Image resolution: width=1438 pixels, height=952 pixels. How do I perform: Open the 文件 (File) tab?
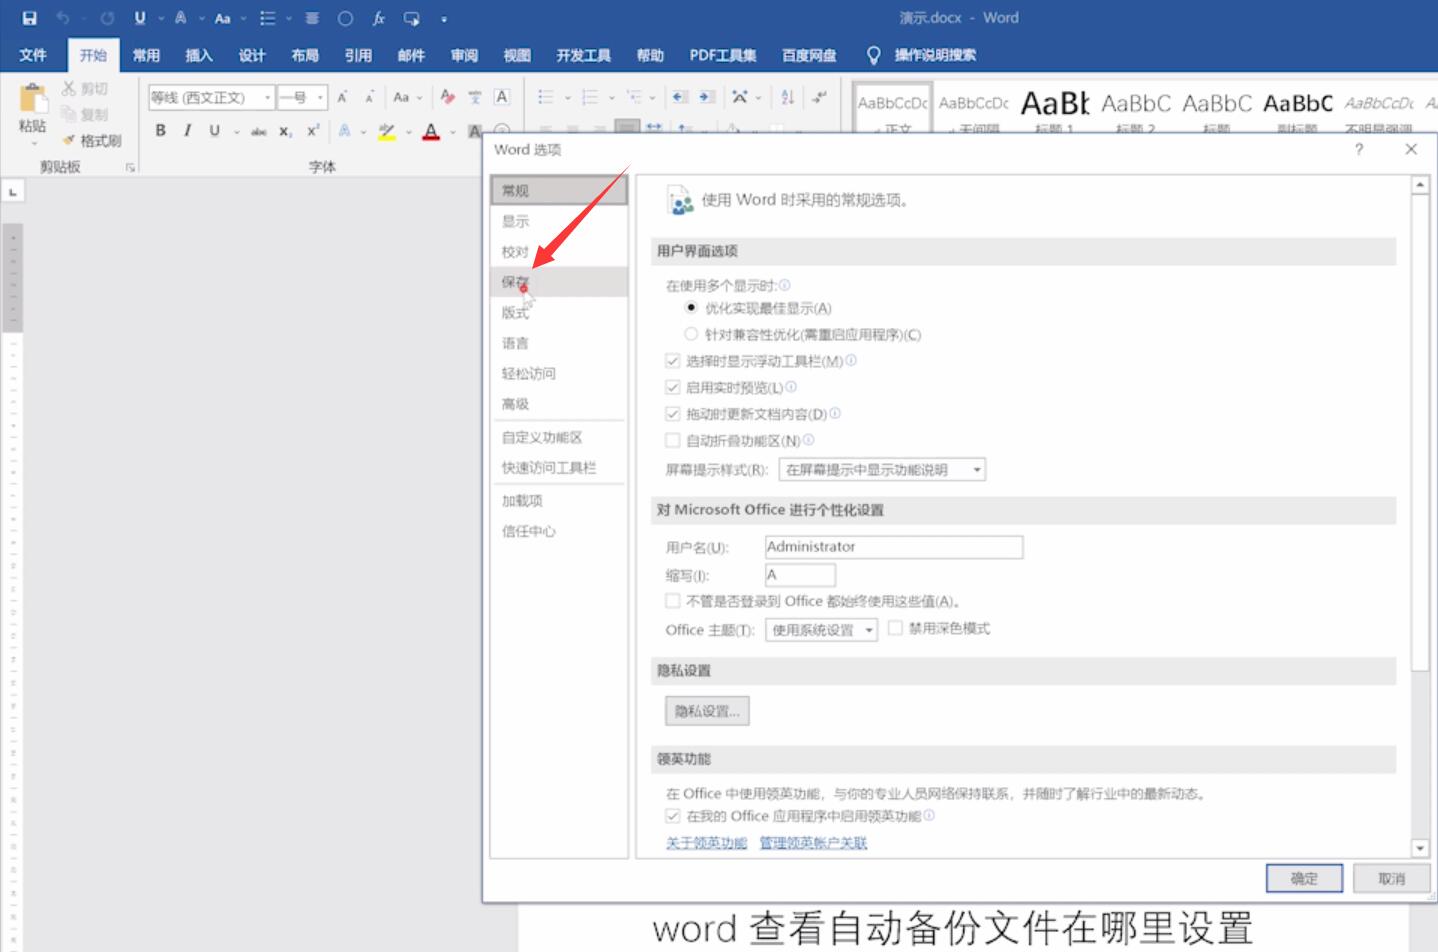pos(33,55)
